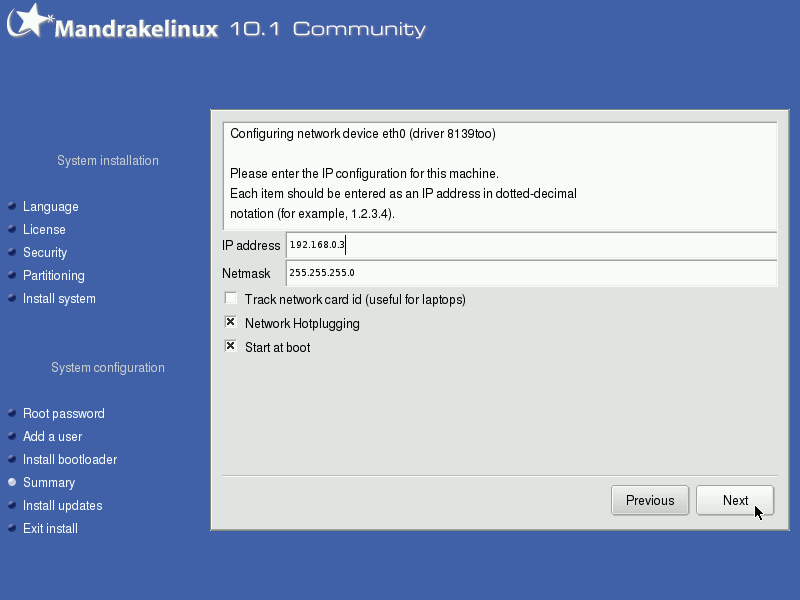Screen dimensions: 800x600
Task: Click the 'Exit install' step label
Action: [51, 528]
